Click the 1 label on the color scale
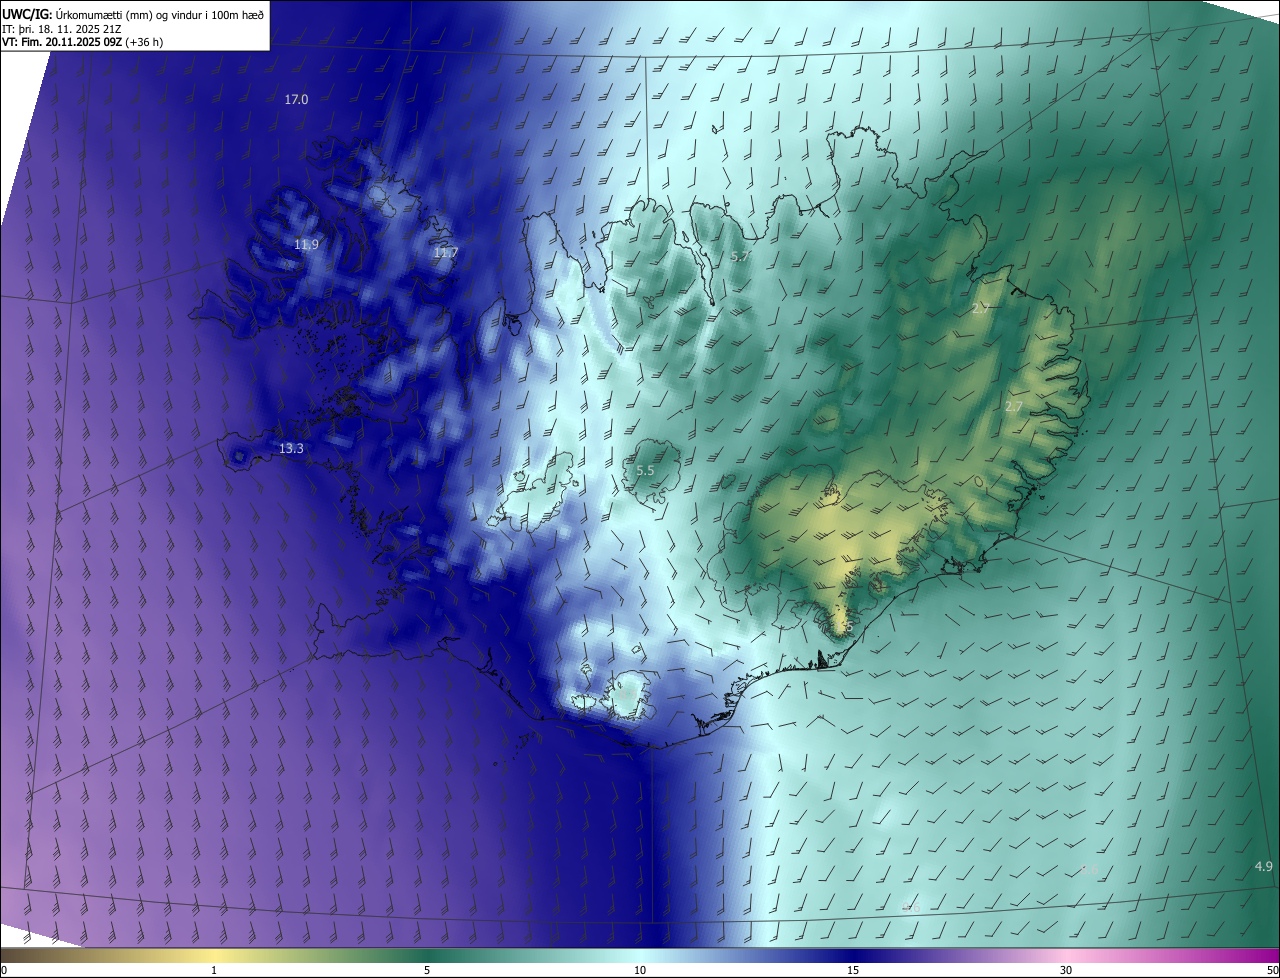The width and height of the screenshot is (1280, 978). tap(214, 971)
